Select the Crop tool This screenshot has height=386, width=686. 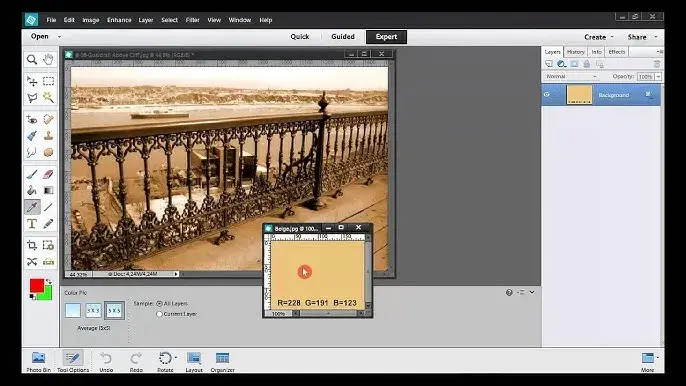[32, 245]
